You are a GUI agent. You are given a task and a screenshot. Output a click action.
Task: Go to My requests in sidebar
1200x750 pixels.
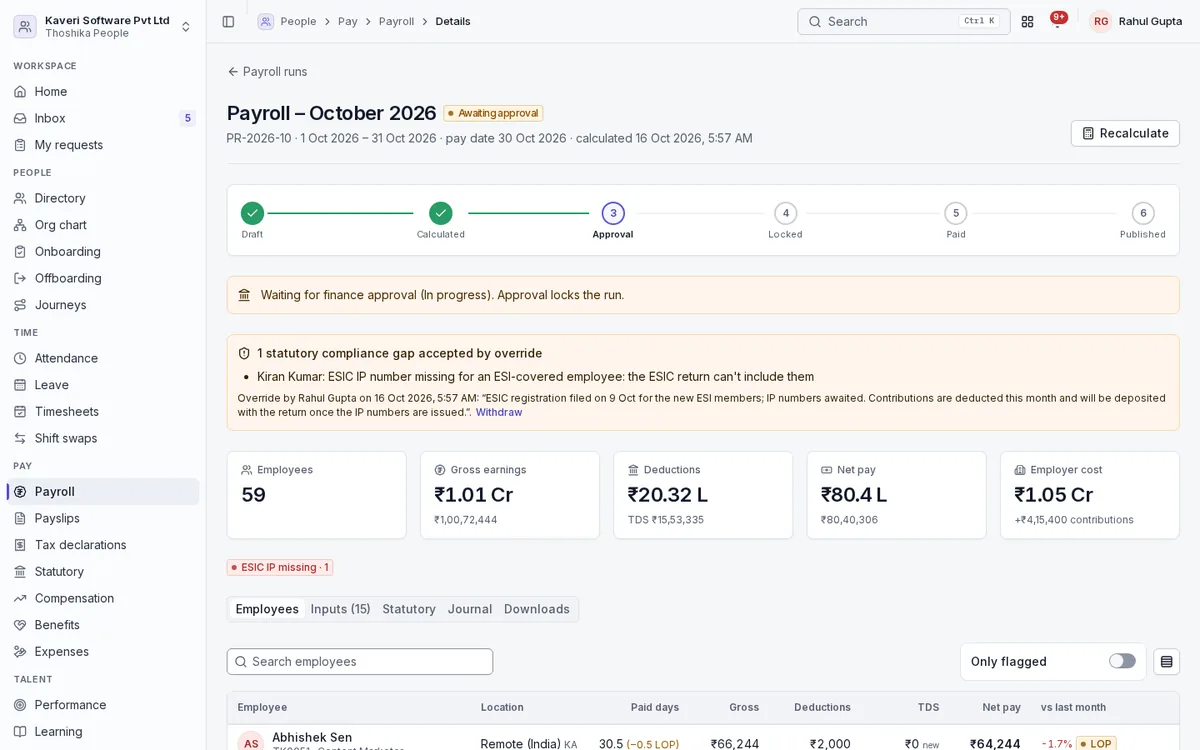[103, 145]
